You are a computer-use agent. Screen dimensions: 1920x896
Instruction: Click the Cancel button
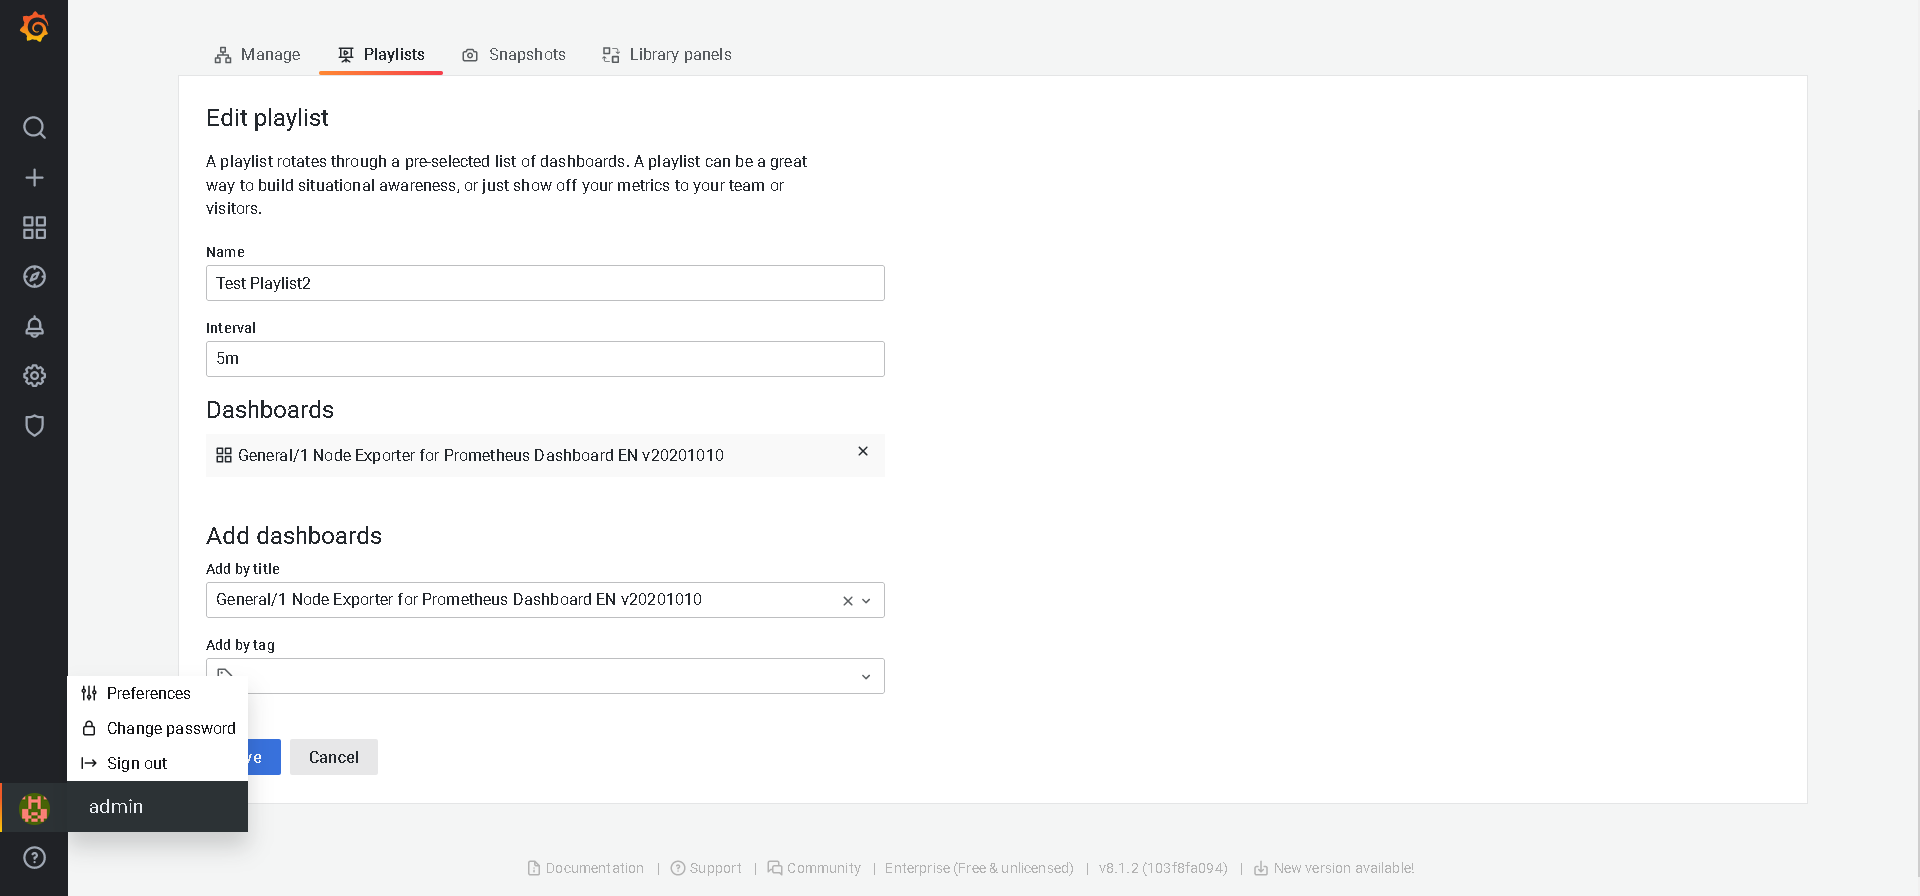tap(333, 757)
